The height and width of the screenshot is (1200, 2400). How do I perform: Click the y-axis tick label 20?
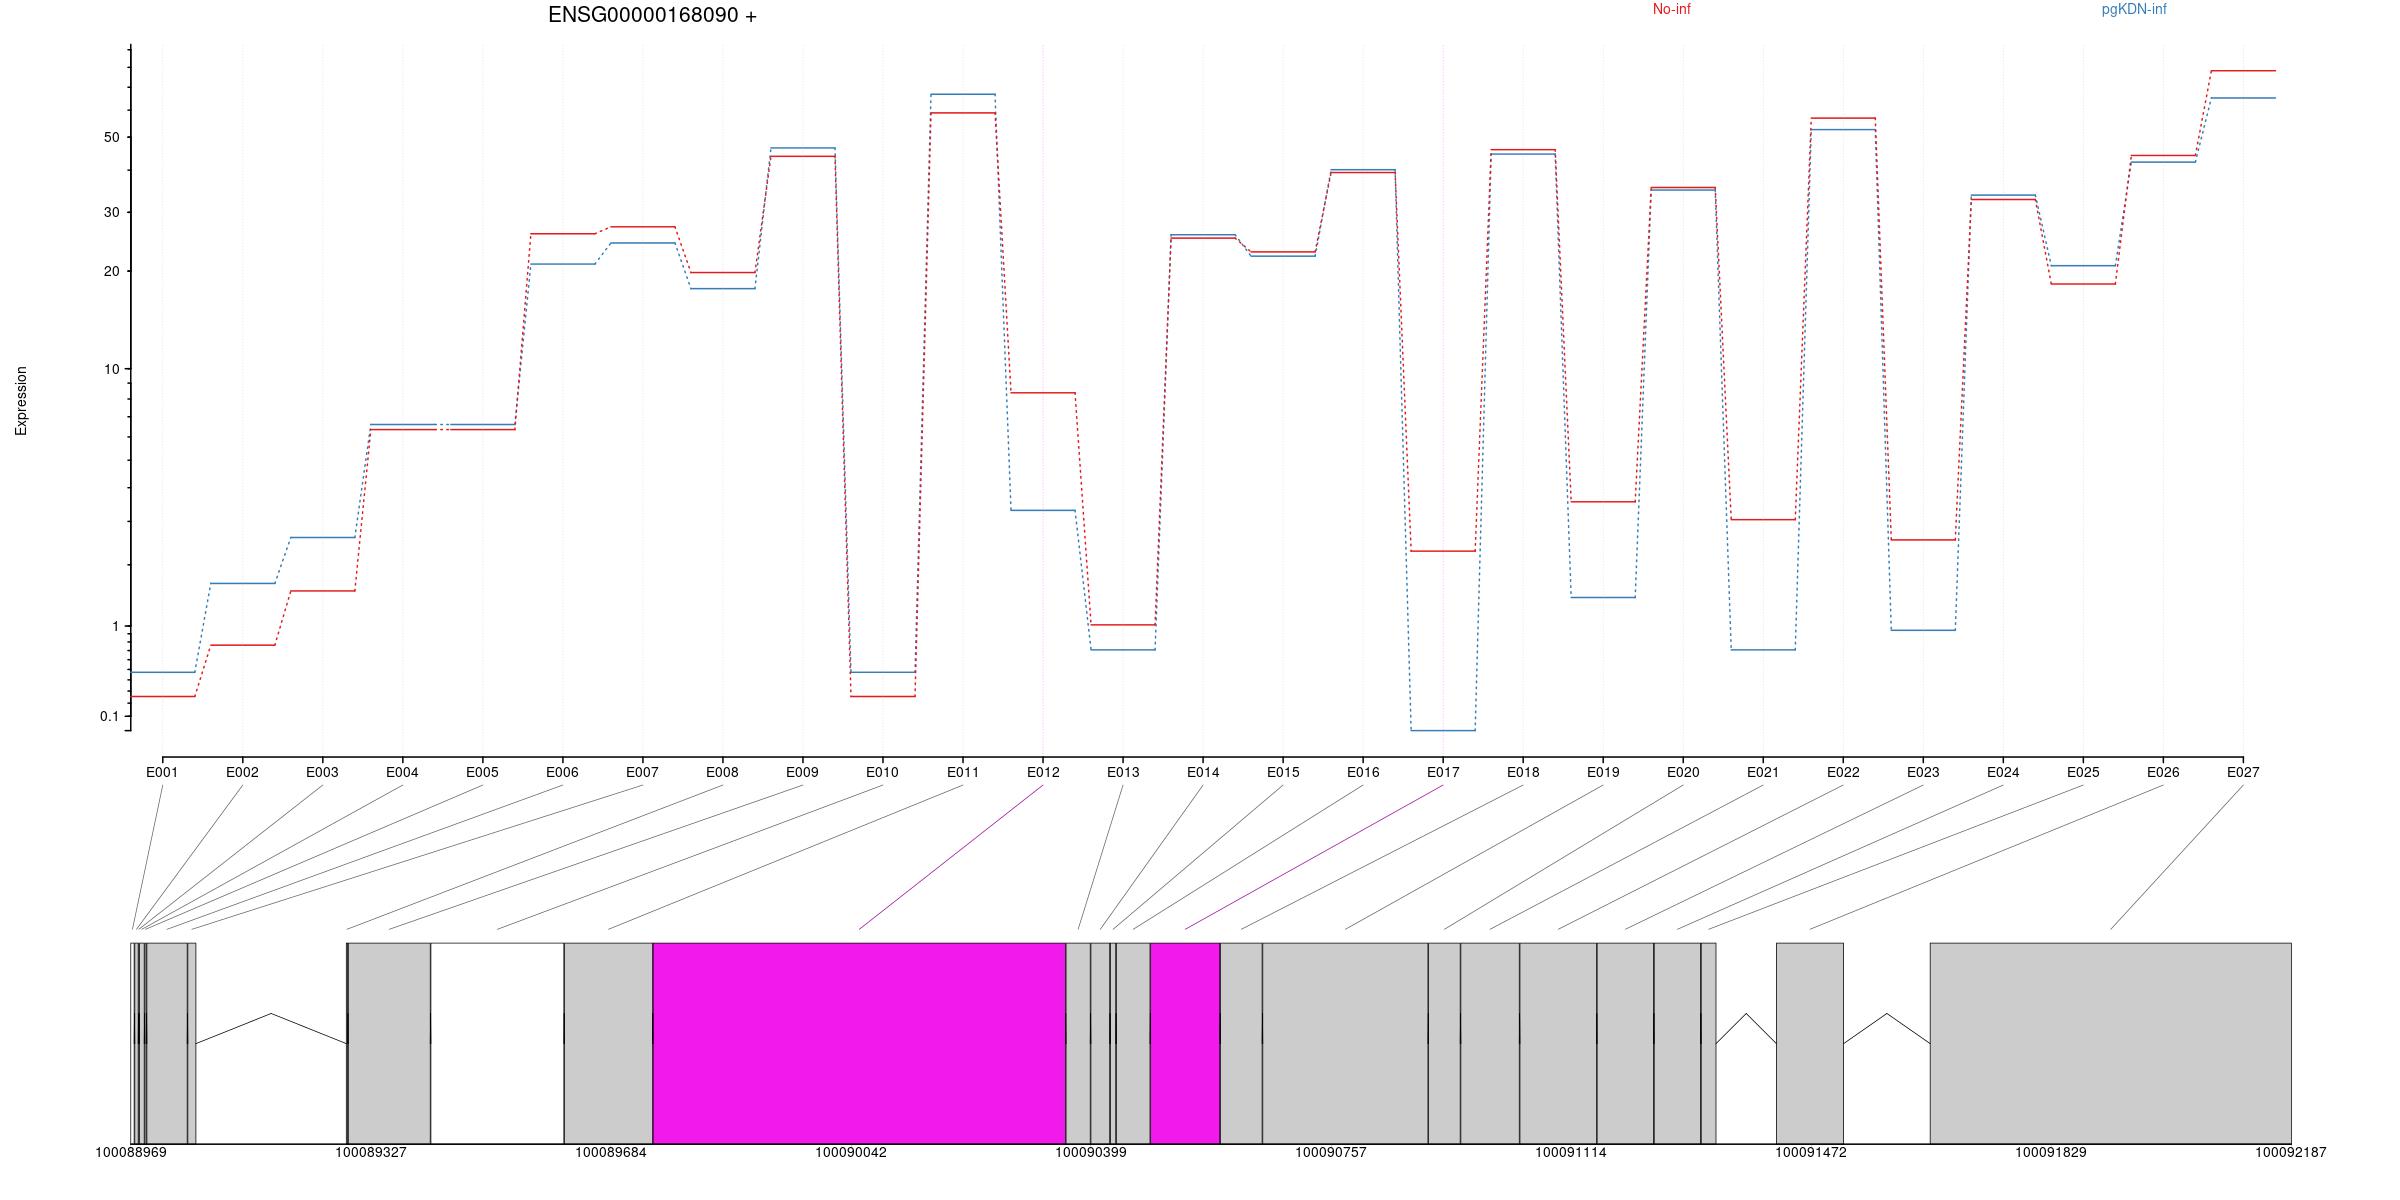tap(111, 271)
